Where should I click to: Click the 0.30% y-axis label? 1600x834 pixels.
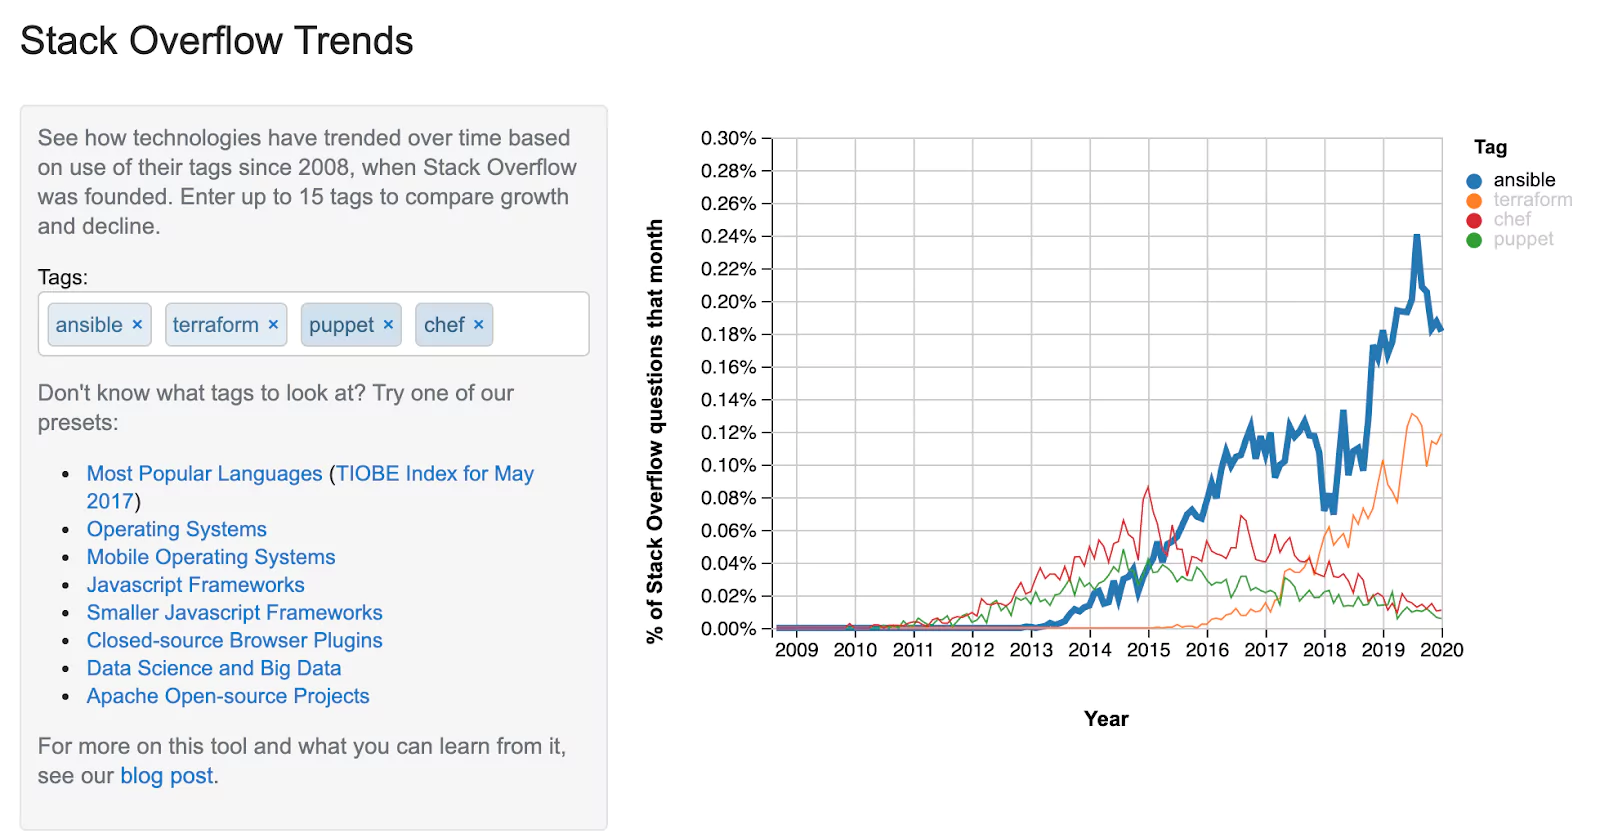pyautogui.click(x=728, y=138)
